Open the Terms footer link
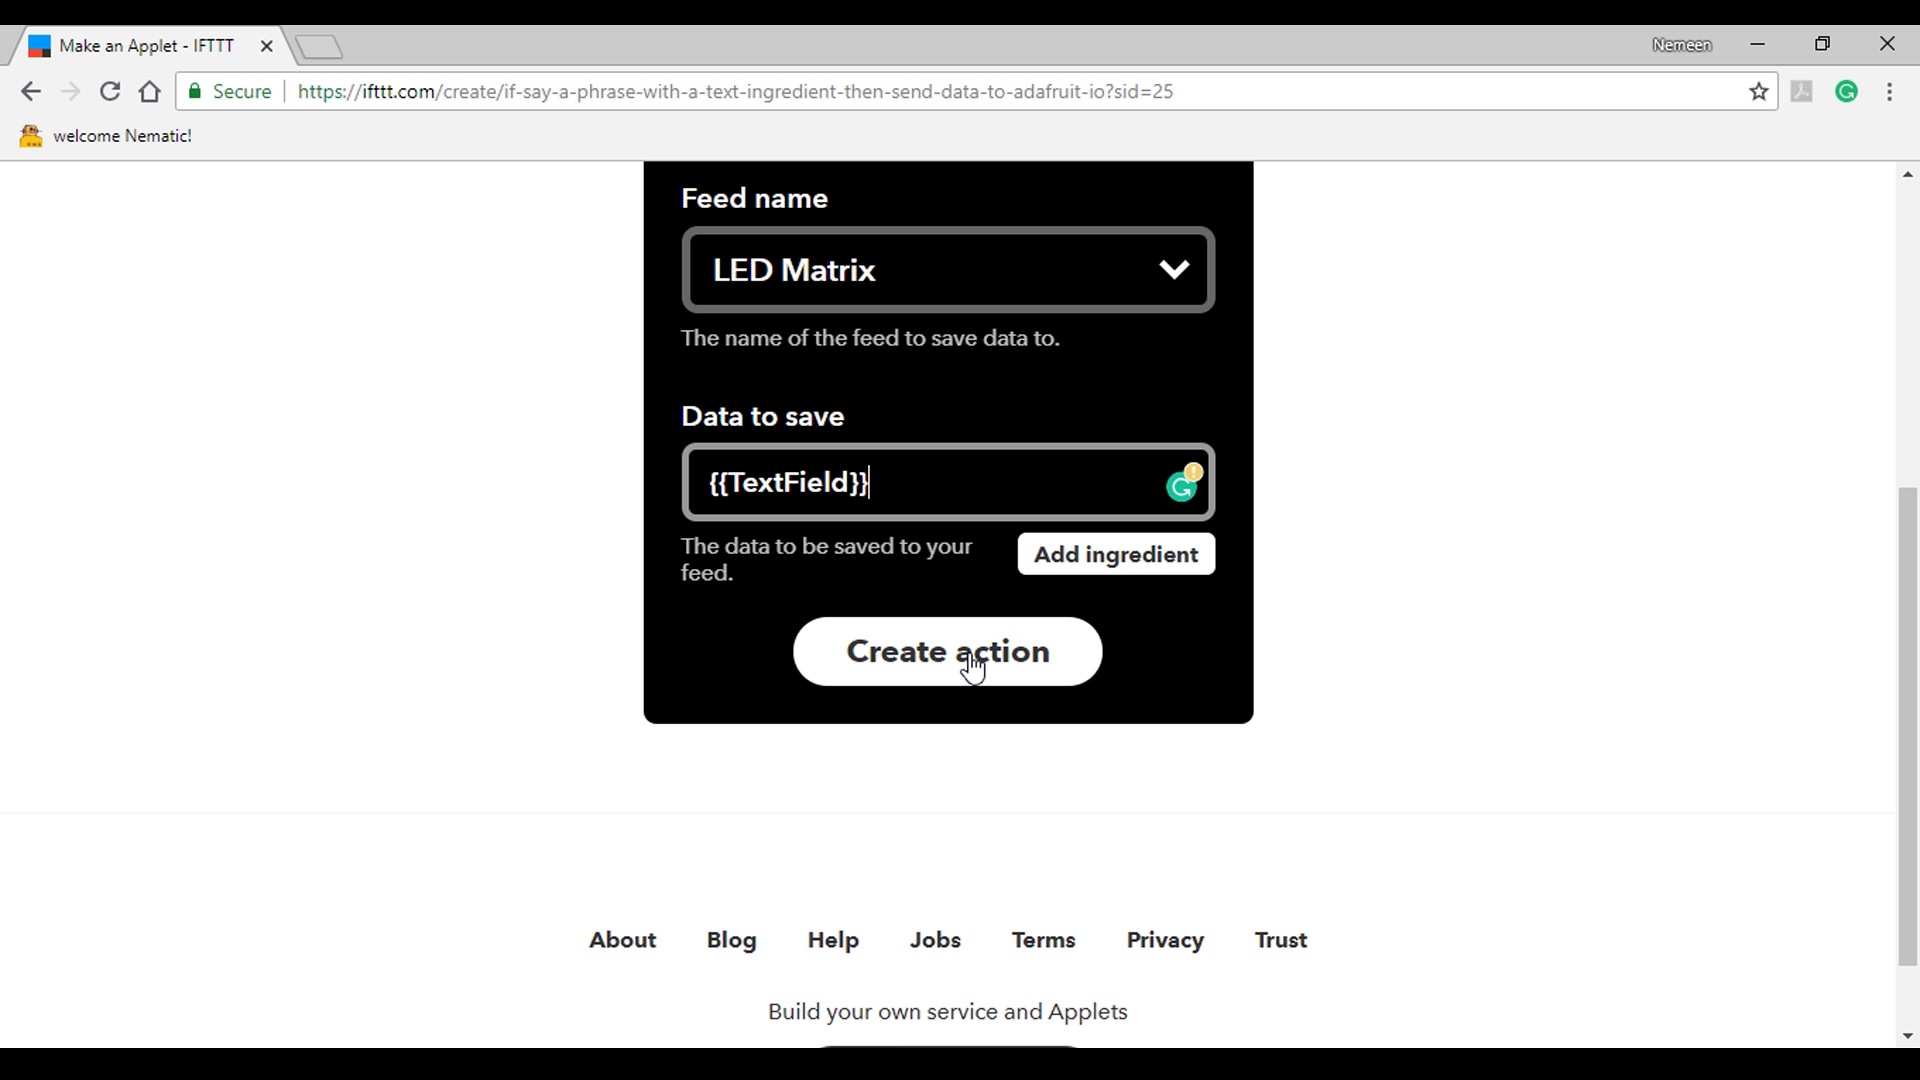 pos(1043,940)
